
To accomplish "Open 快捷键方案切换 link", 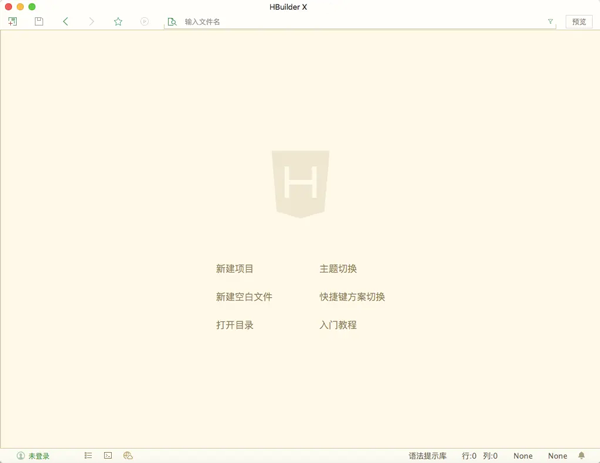I will coord(352,297).
